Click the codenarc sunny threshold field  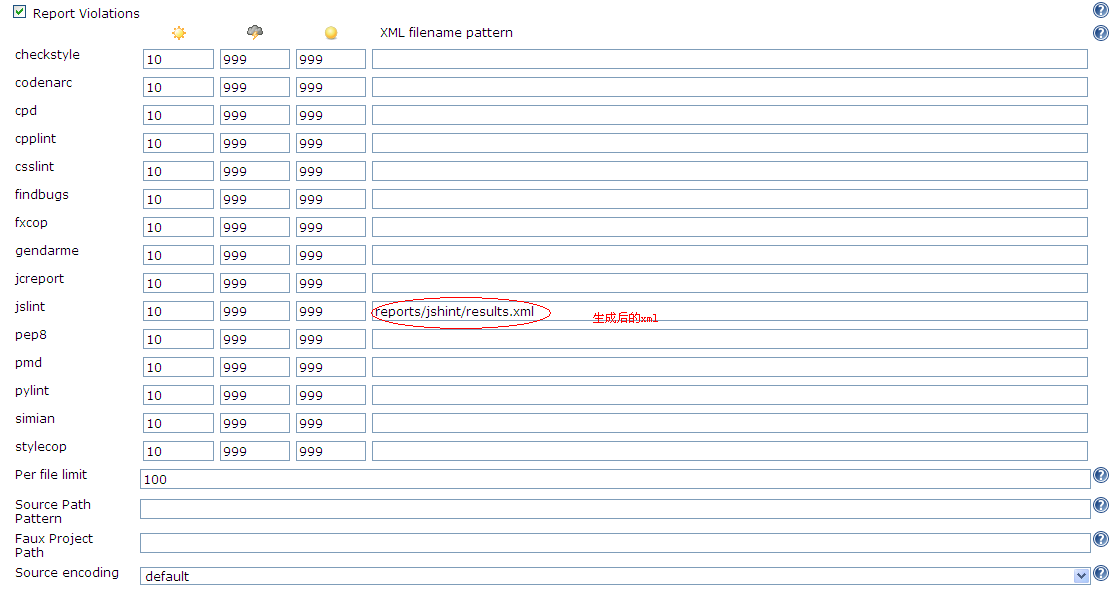[x=178, y=87]
